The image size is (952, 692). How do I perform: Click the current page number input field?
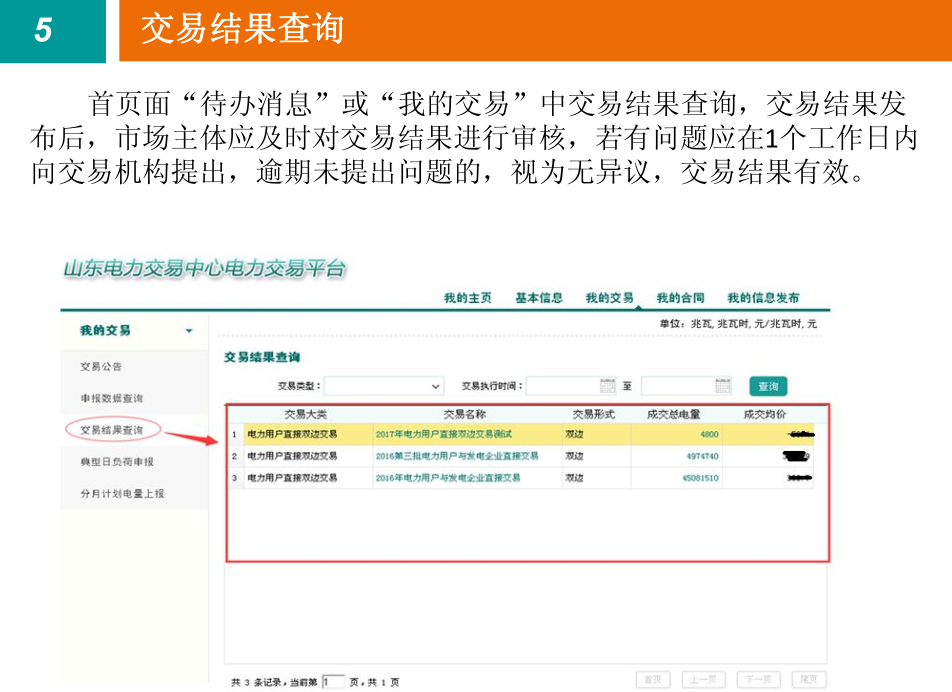click(x=333, y=681)
